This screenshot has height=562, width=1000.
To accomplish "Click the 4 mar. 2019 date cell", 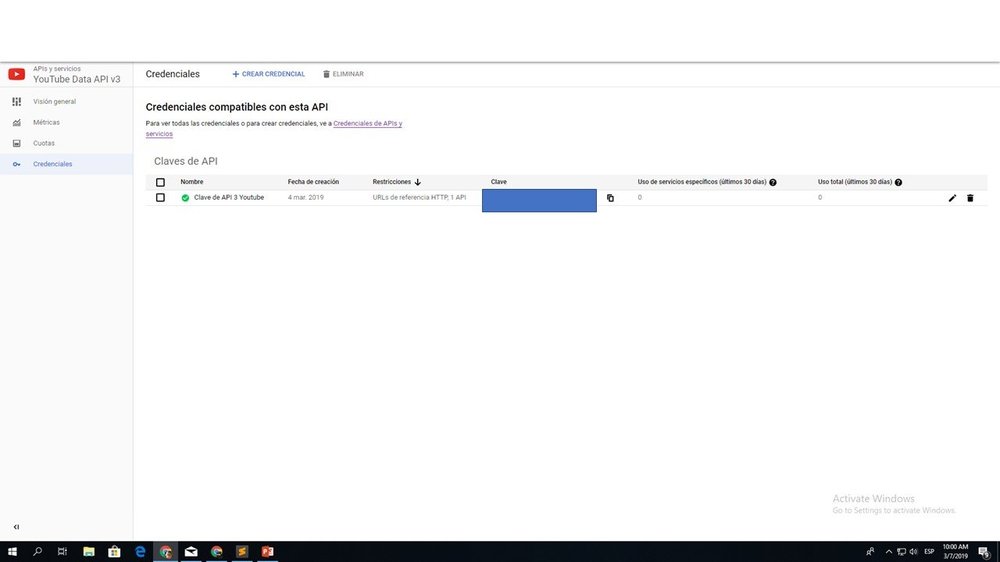I will (305, 198).
